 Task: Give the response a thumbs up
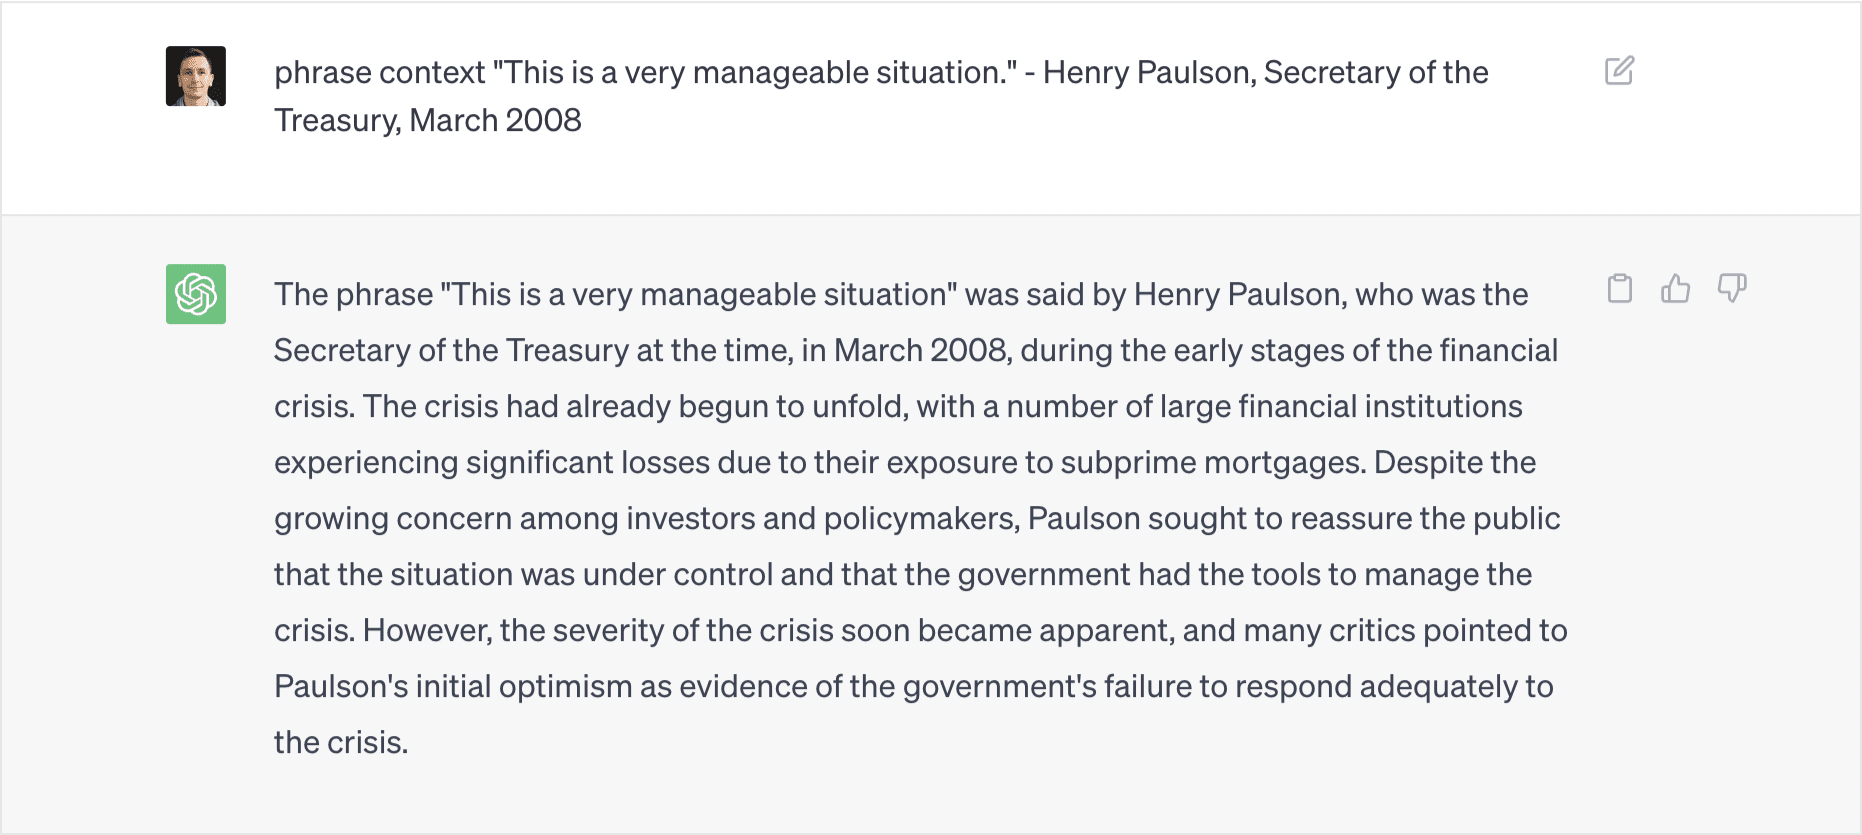coord(1676,288)
